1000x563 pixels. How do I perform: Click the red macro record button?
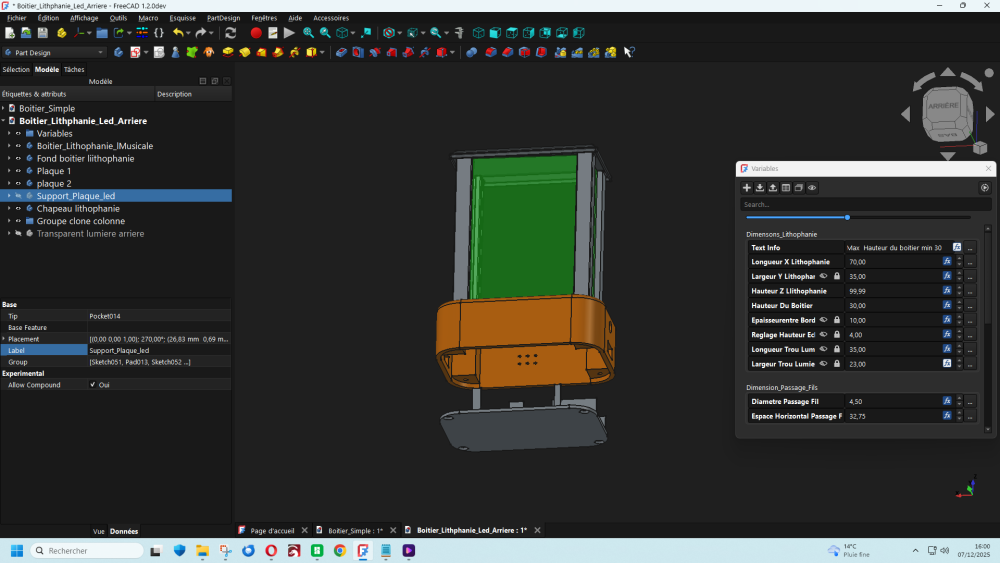[x=256, y=33]
